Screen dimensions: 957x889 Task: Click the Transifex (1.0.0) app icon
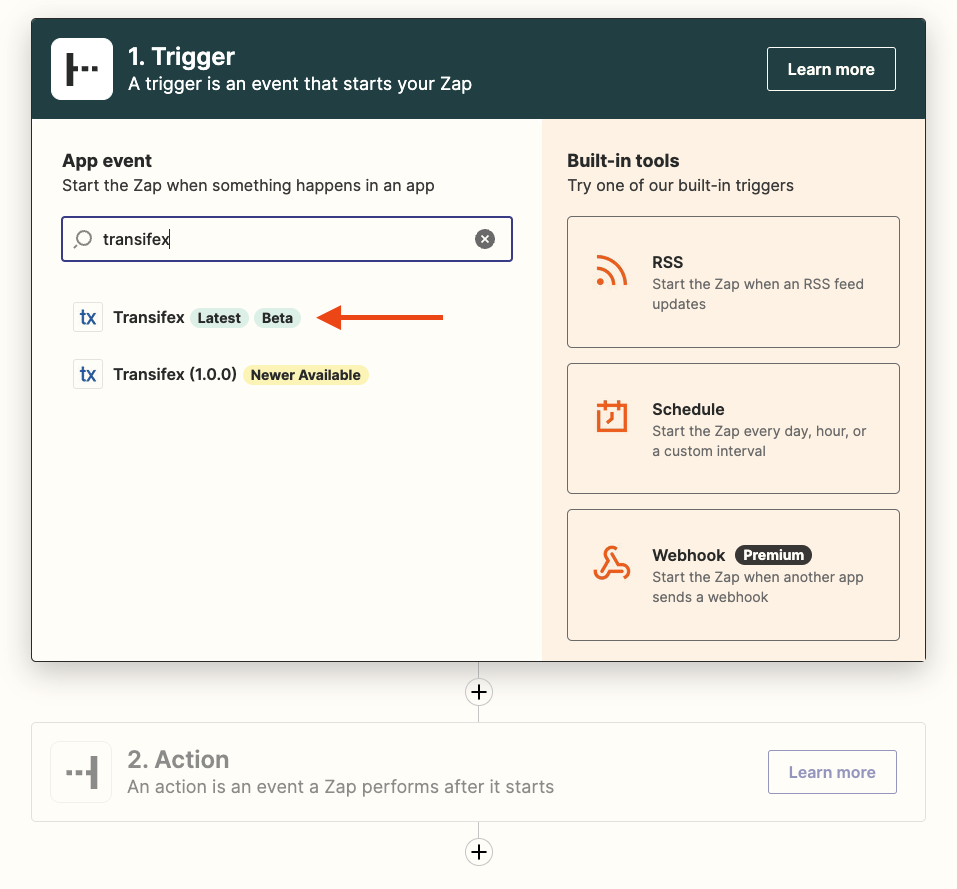coord(88,374)
